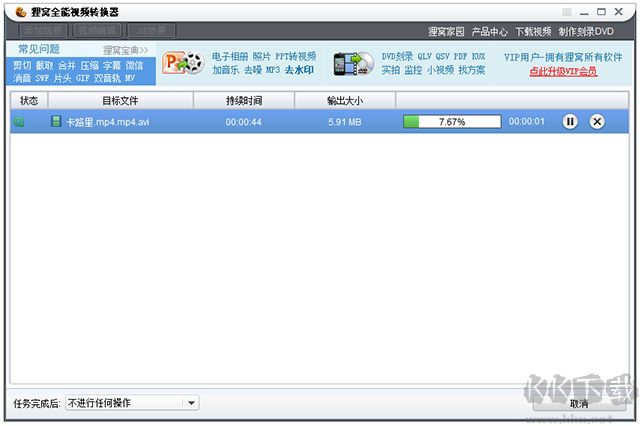This screenshot has height=426, width=640.
Task: Open the 小视频 link
Action: click(440, 70)
